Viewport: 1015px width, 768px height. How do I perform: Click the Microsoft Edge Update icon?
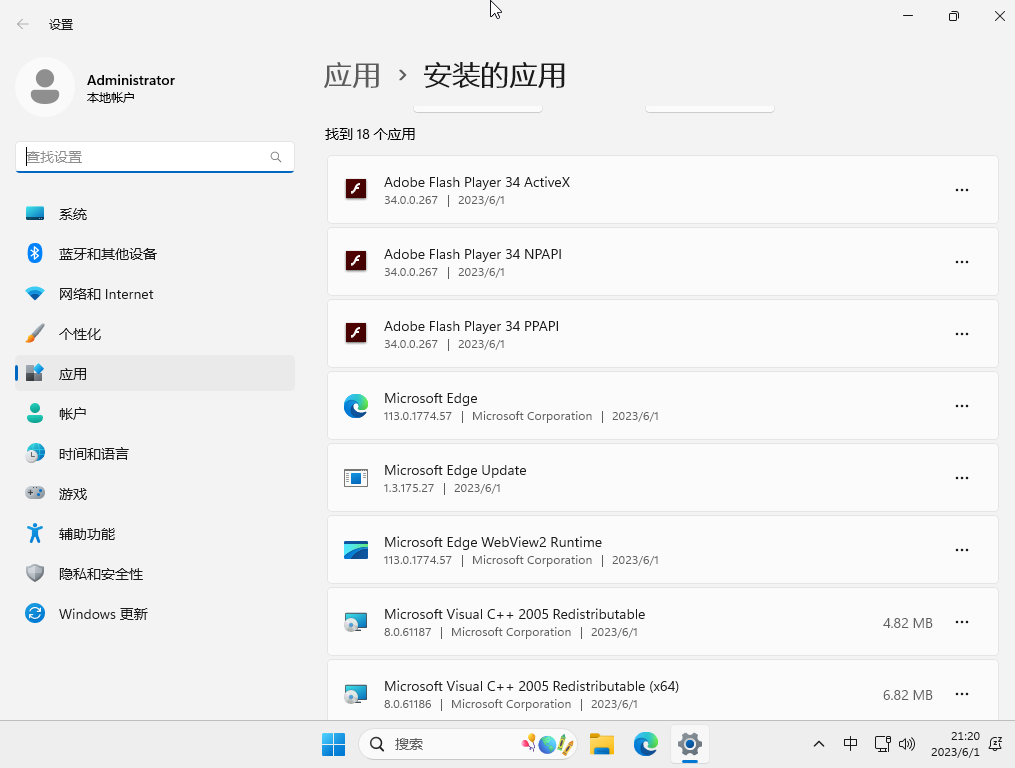[x=356, y=478]
